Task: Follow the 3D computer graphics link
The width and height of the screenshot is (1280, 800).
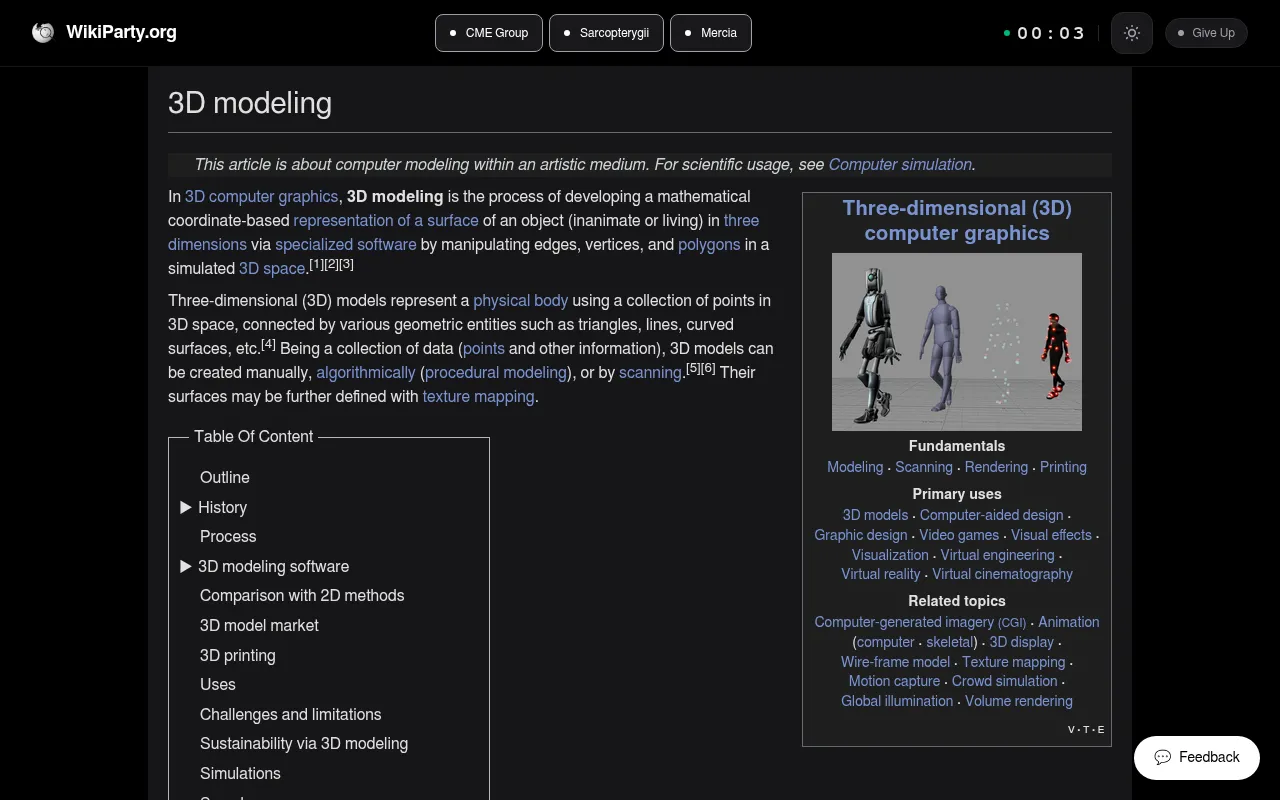Action: coord(261,196)
